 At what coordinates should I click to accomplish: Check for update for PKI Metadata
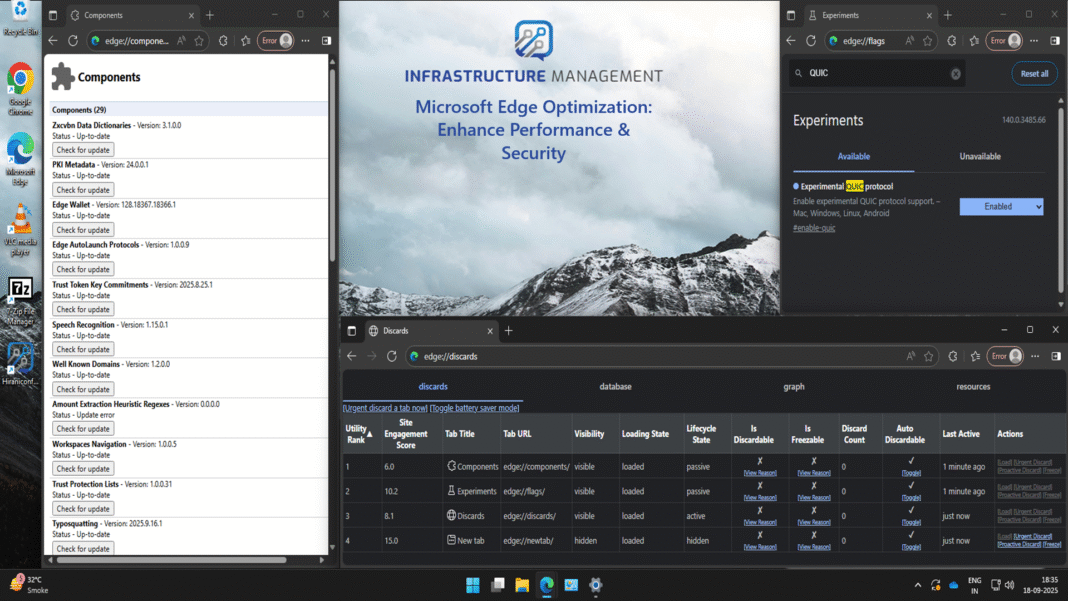coord(83,189)
